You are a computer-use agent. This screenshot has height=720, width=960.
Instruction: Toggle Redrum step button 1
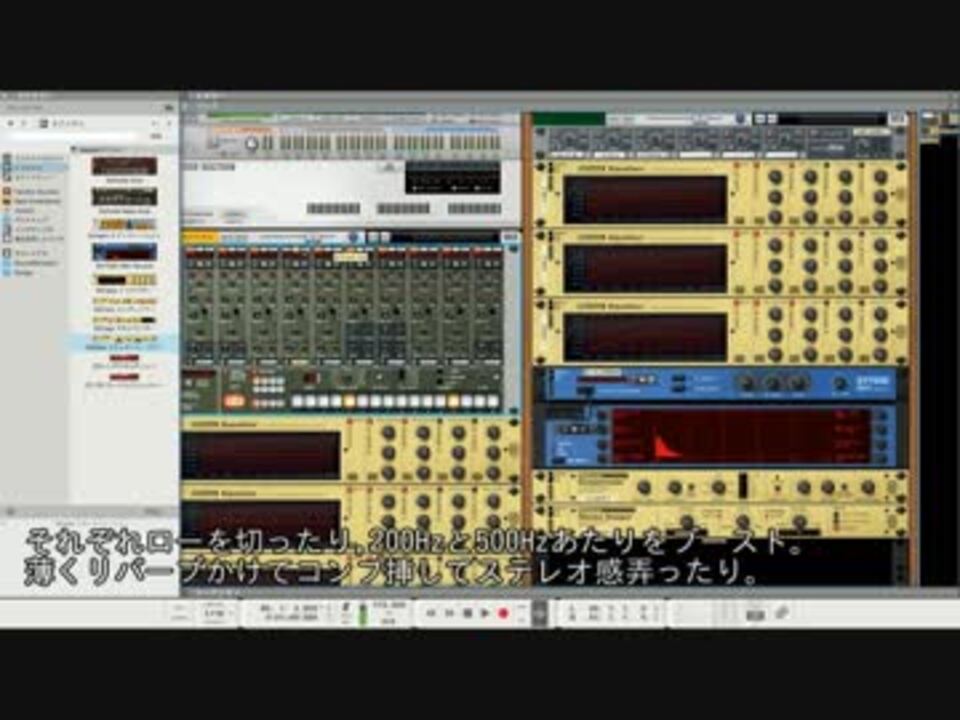298,402
